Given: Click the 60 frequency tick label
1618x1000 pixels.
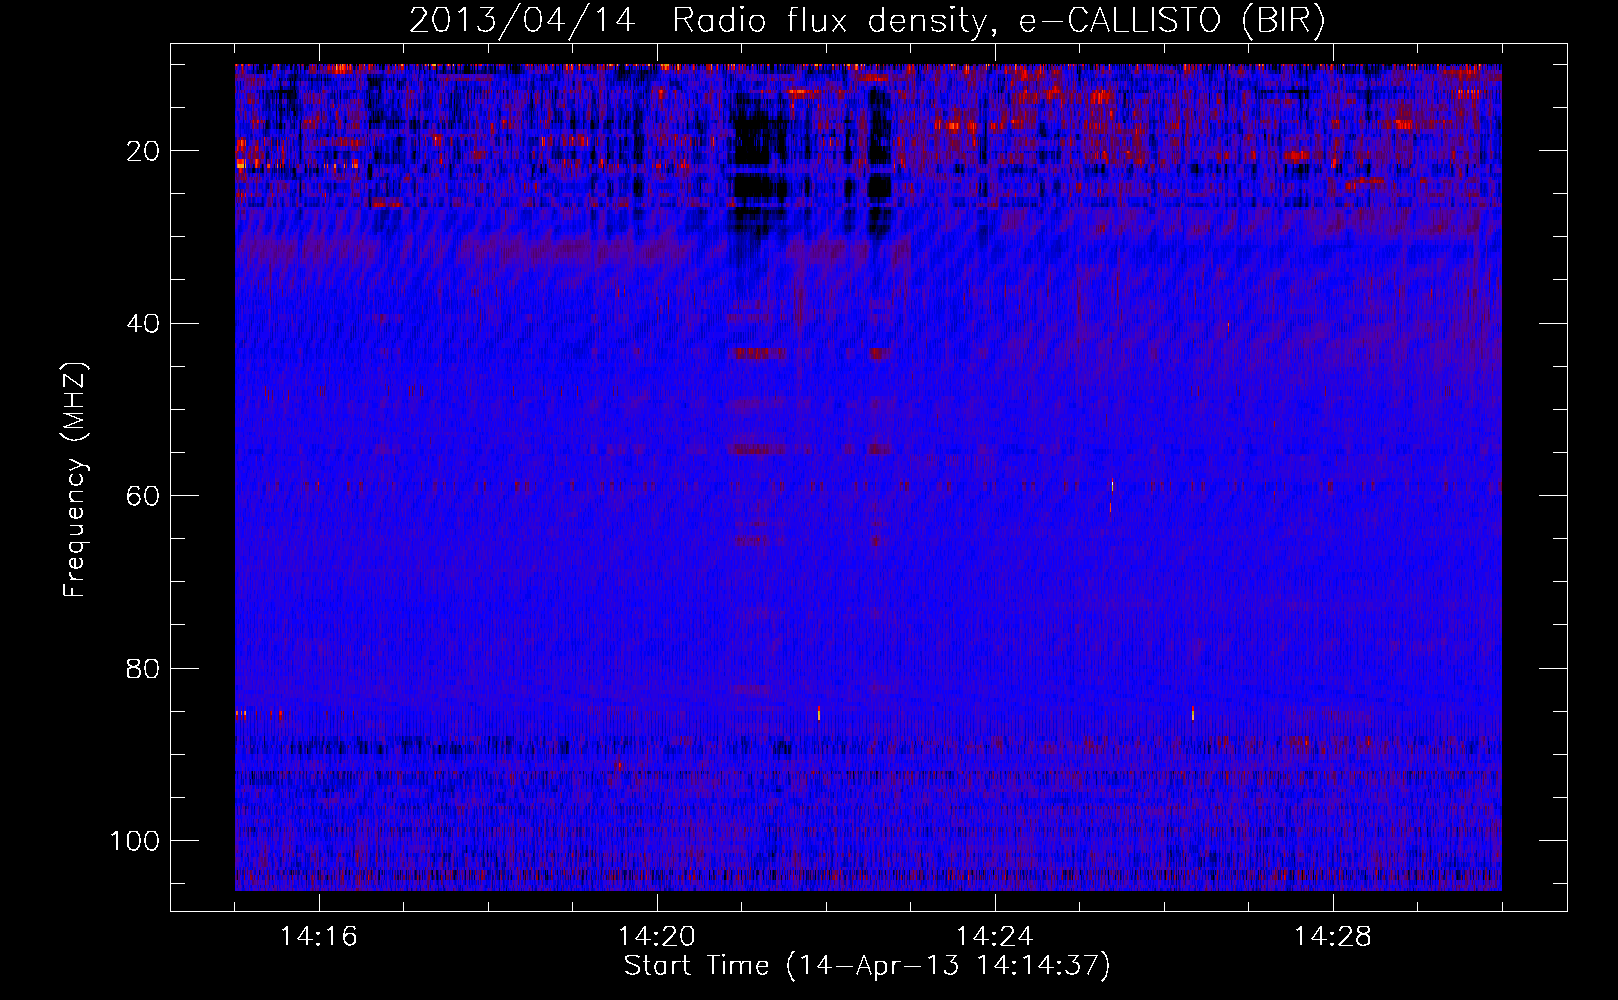Looking at the screenshot, I should point(142,496).
